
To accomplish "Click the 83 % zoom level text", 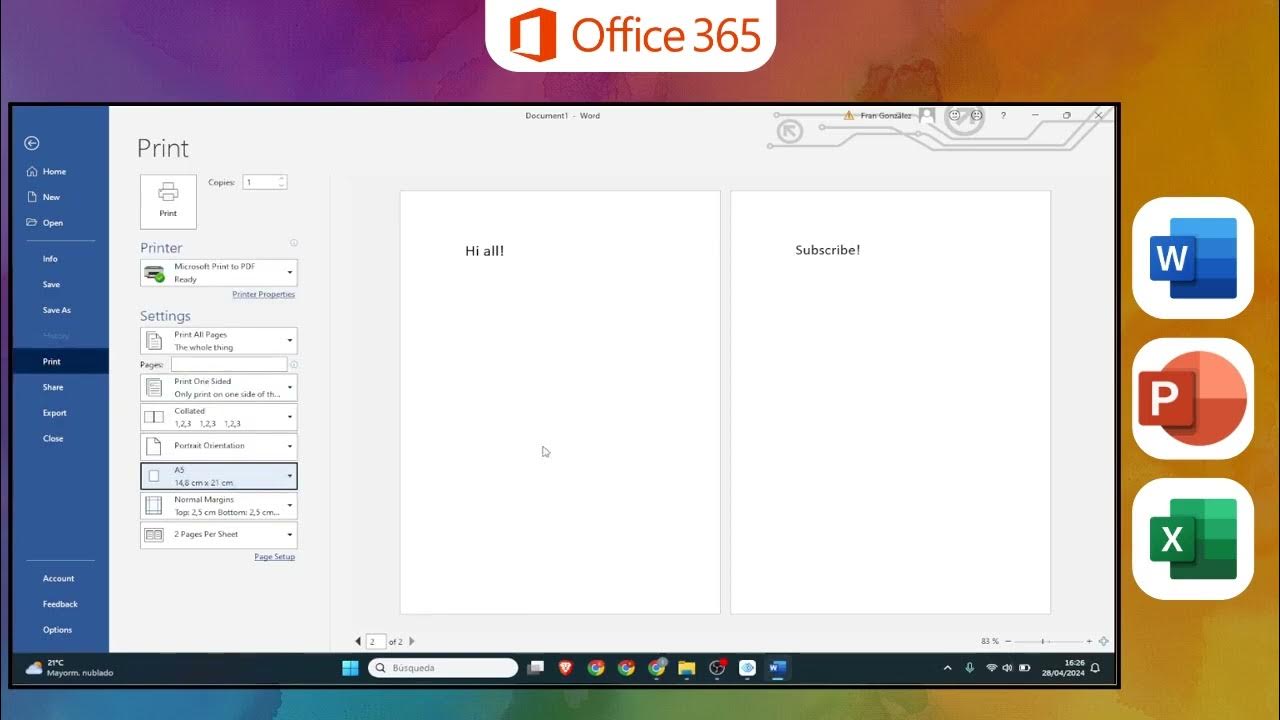I will click(x=990, y=641).
